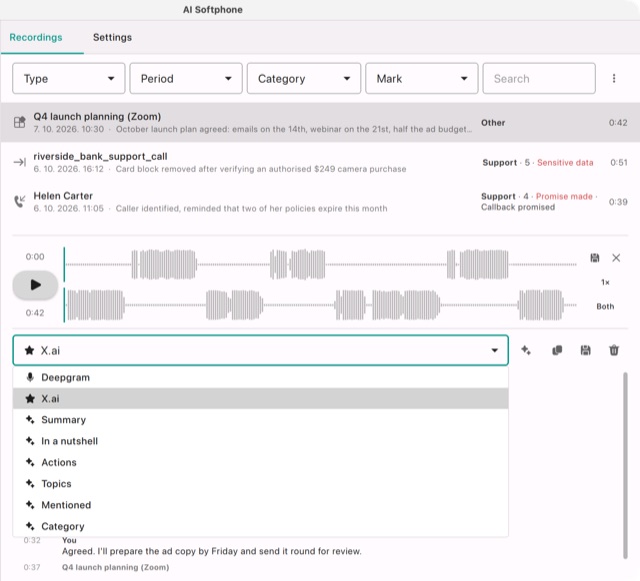Close the audio player with the X icon
Viewport: 640px width, 581px height.
[616, 258]
